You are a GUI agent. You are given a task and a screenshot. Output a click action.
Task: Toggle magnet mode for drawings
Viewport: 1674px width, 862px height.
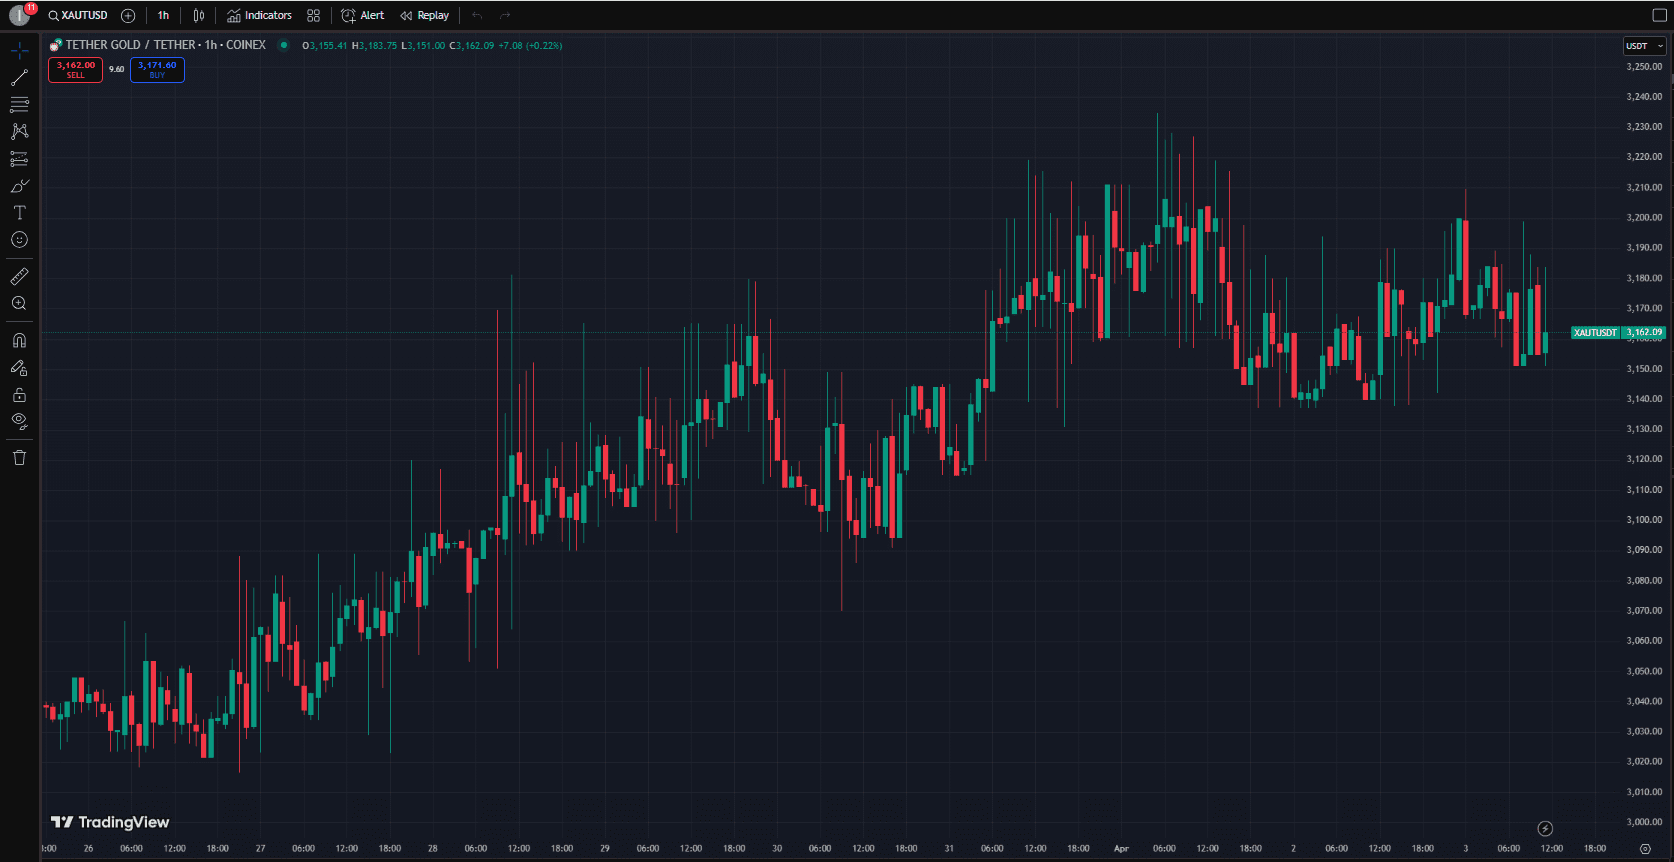19,340
